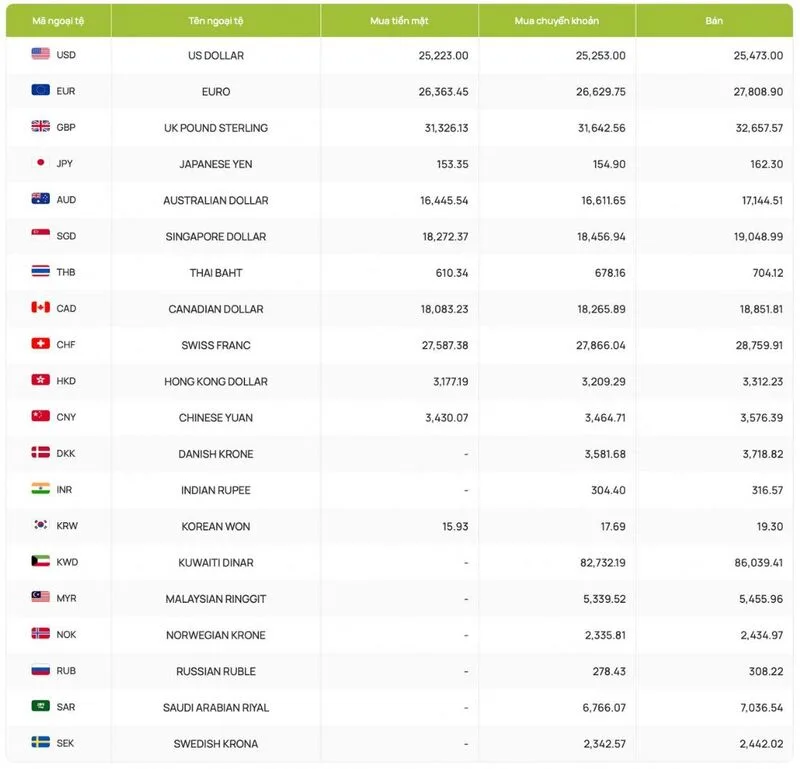Click the KRW South Korea flag icon
This screenshot has height=769, width=800.
click(40, 525)
